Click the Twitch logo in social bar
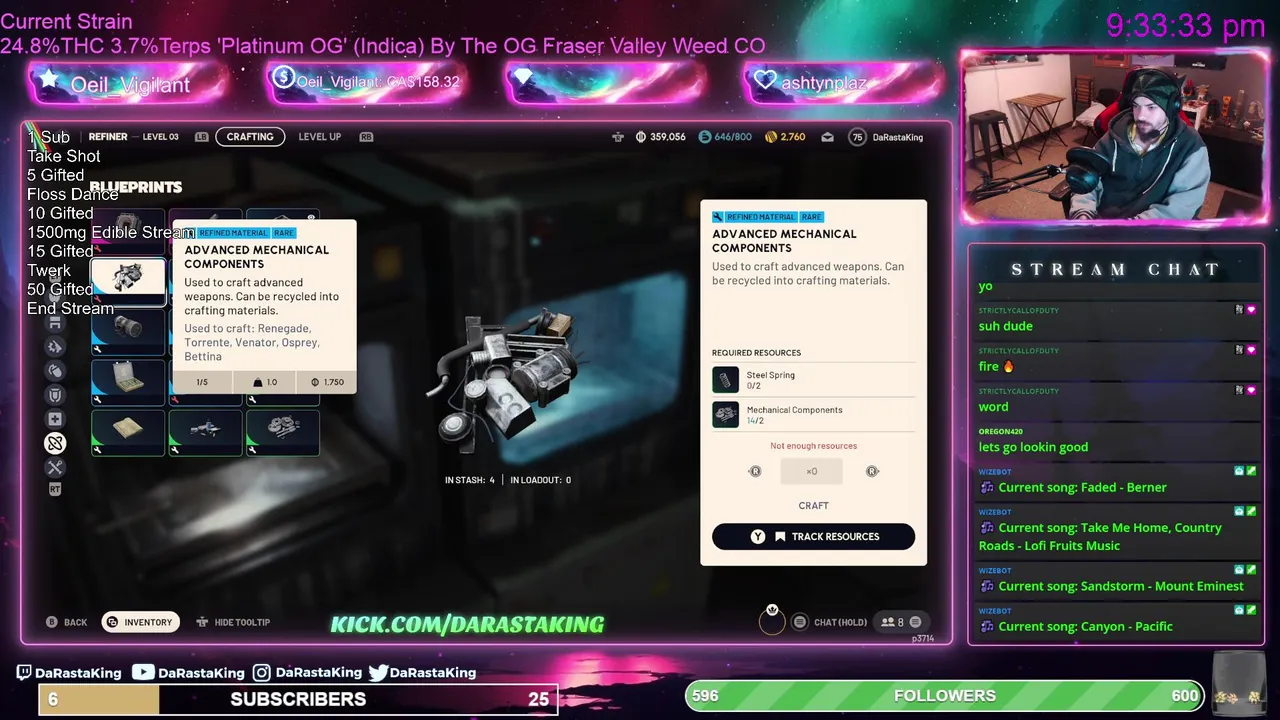The height and width of the screenshot is (720, 1280). point(25,673)
